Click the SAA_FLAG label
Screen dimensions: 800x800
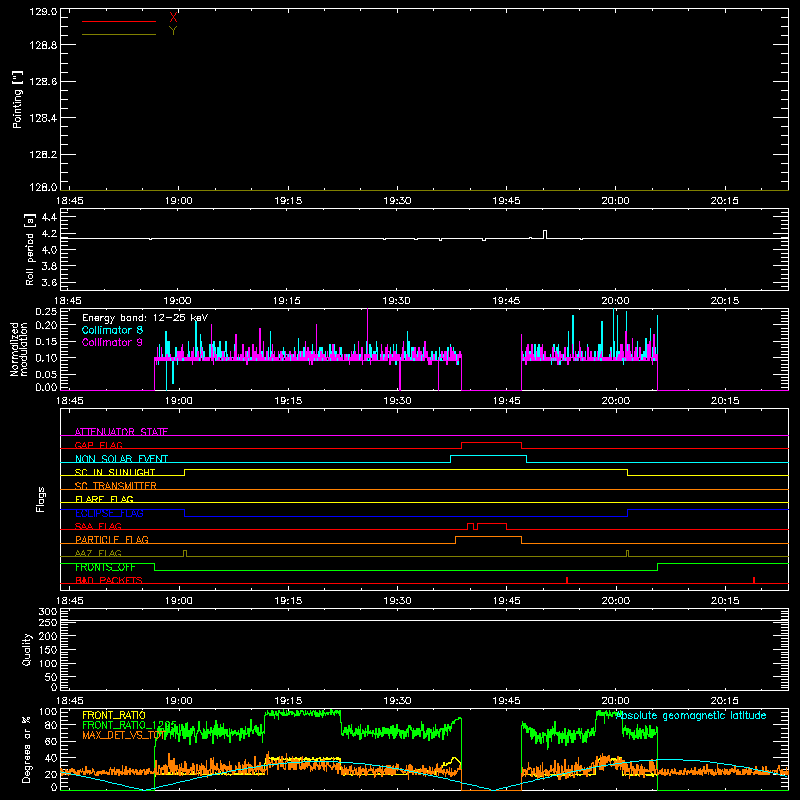click(x=98, y=526)
